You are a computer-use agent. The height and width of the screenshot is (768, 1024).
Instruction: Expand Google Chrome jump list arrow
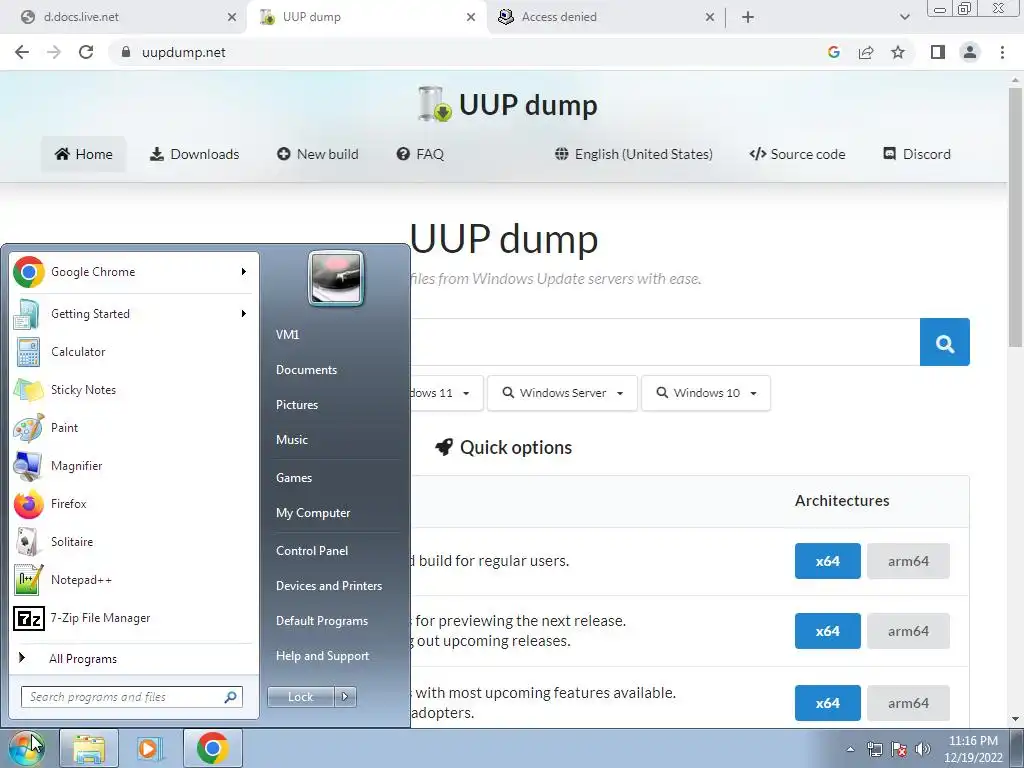pyautogui.click(x=244, y=272)
